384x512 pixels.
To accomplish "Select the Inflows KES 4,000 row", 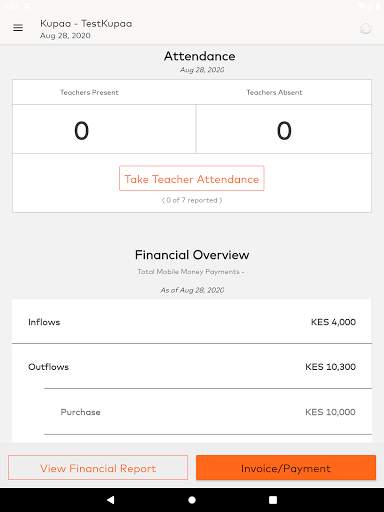I will coord(192,322).
